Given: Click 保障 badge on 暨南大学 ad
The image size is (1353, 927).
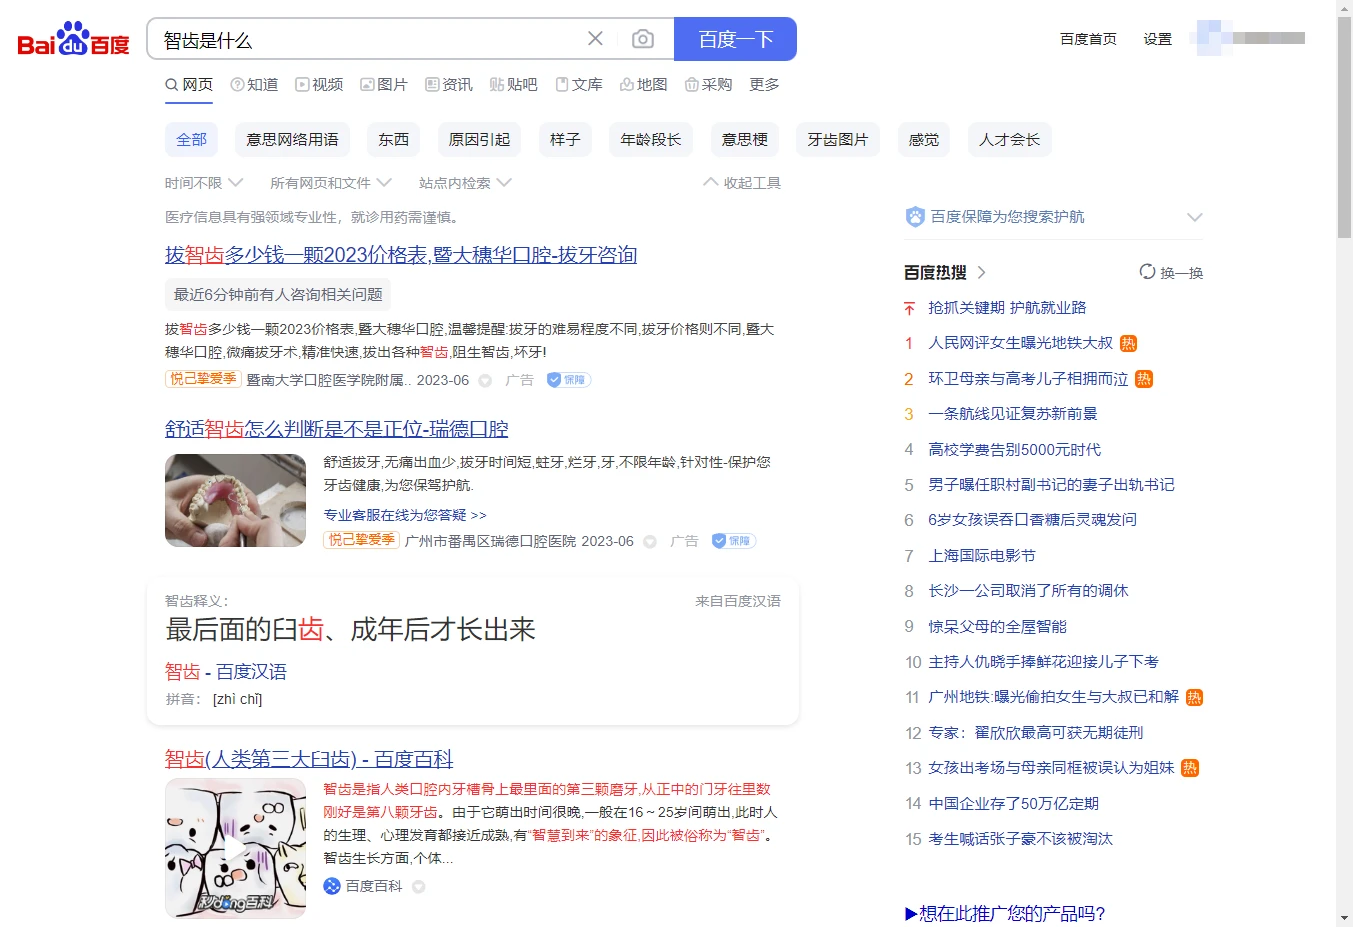Looking at the screenshot, I should (x=569, y=380).
